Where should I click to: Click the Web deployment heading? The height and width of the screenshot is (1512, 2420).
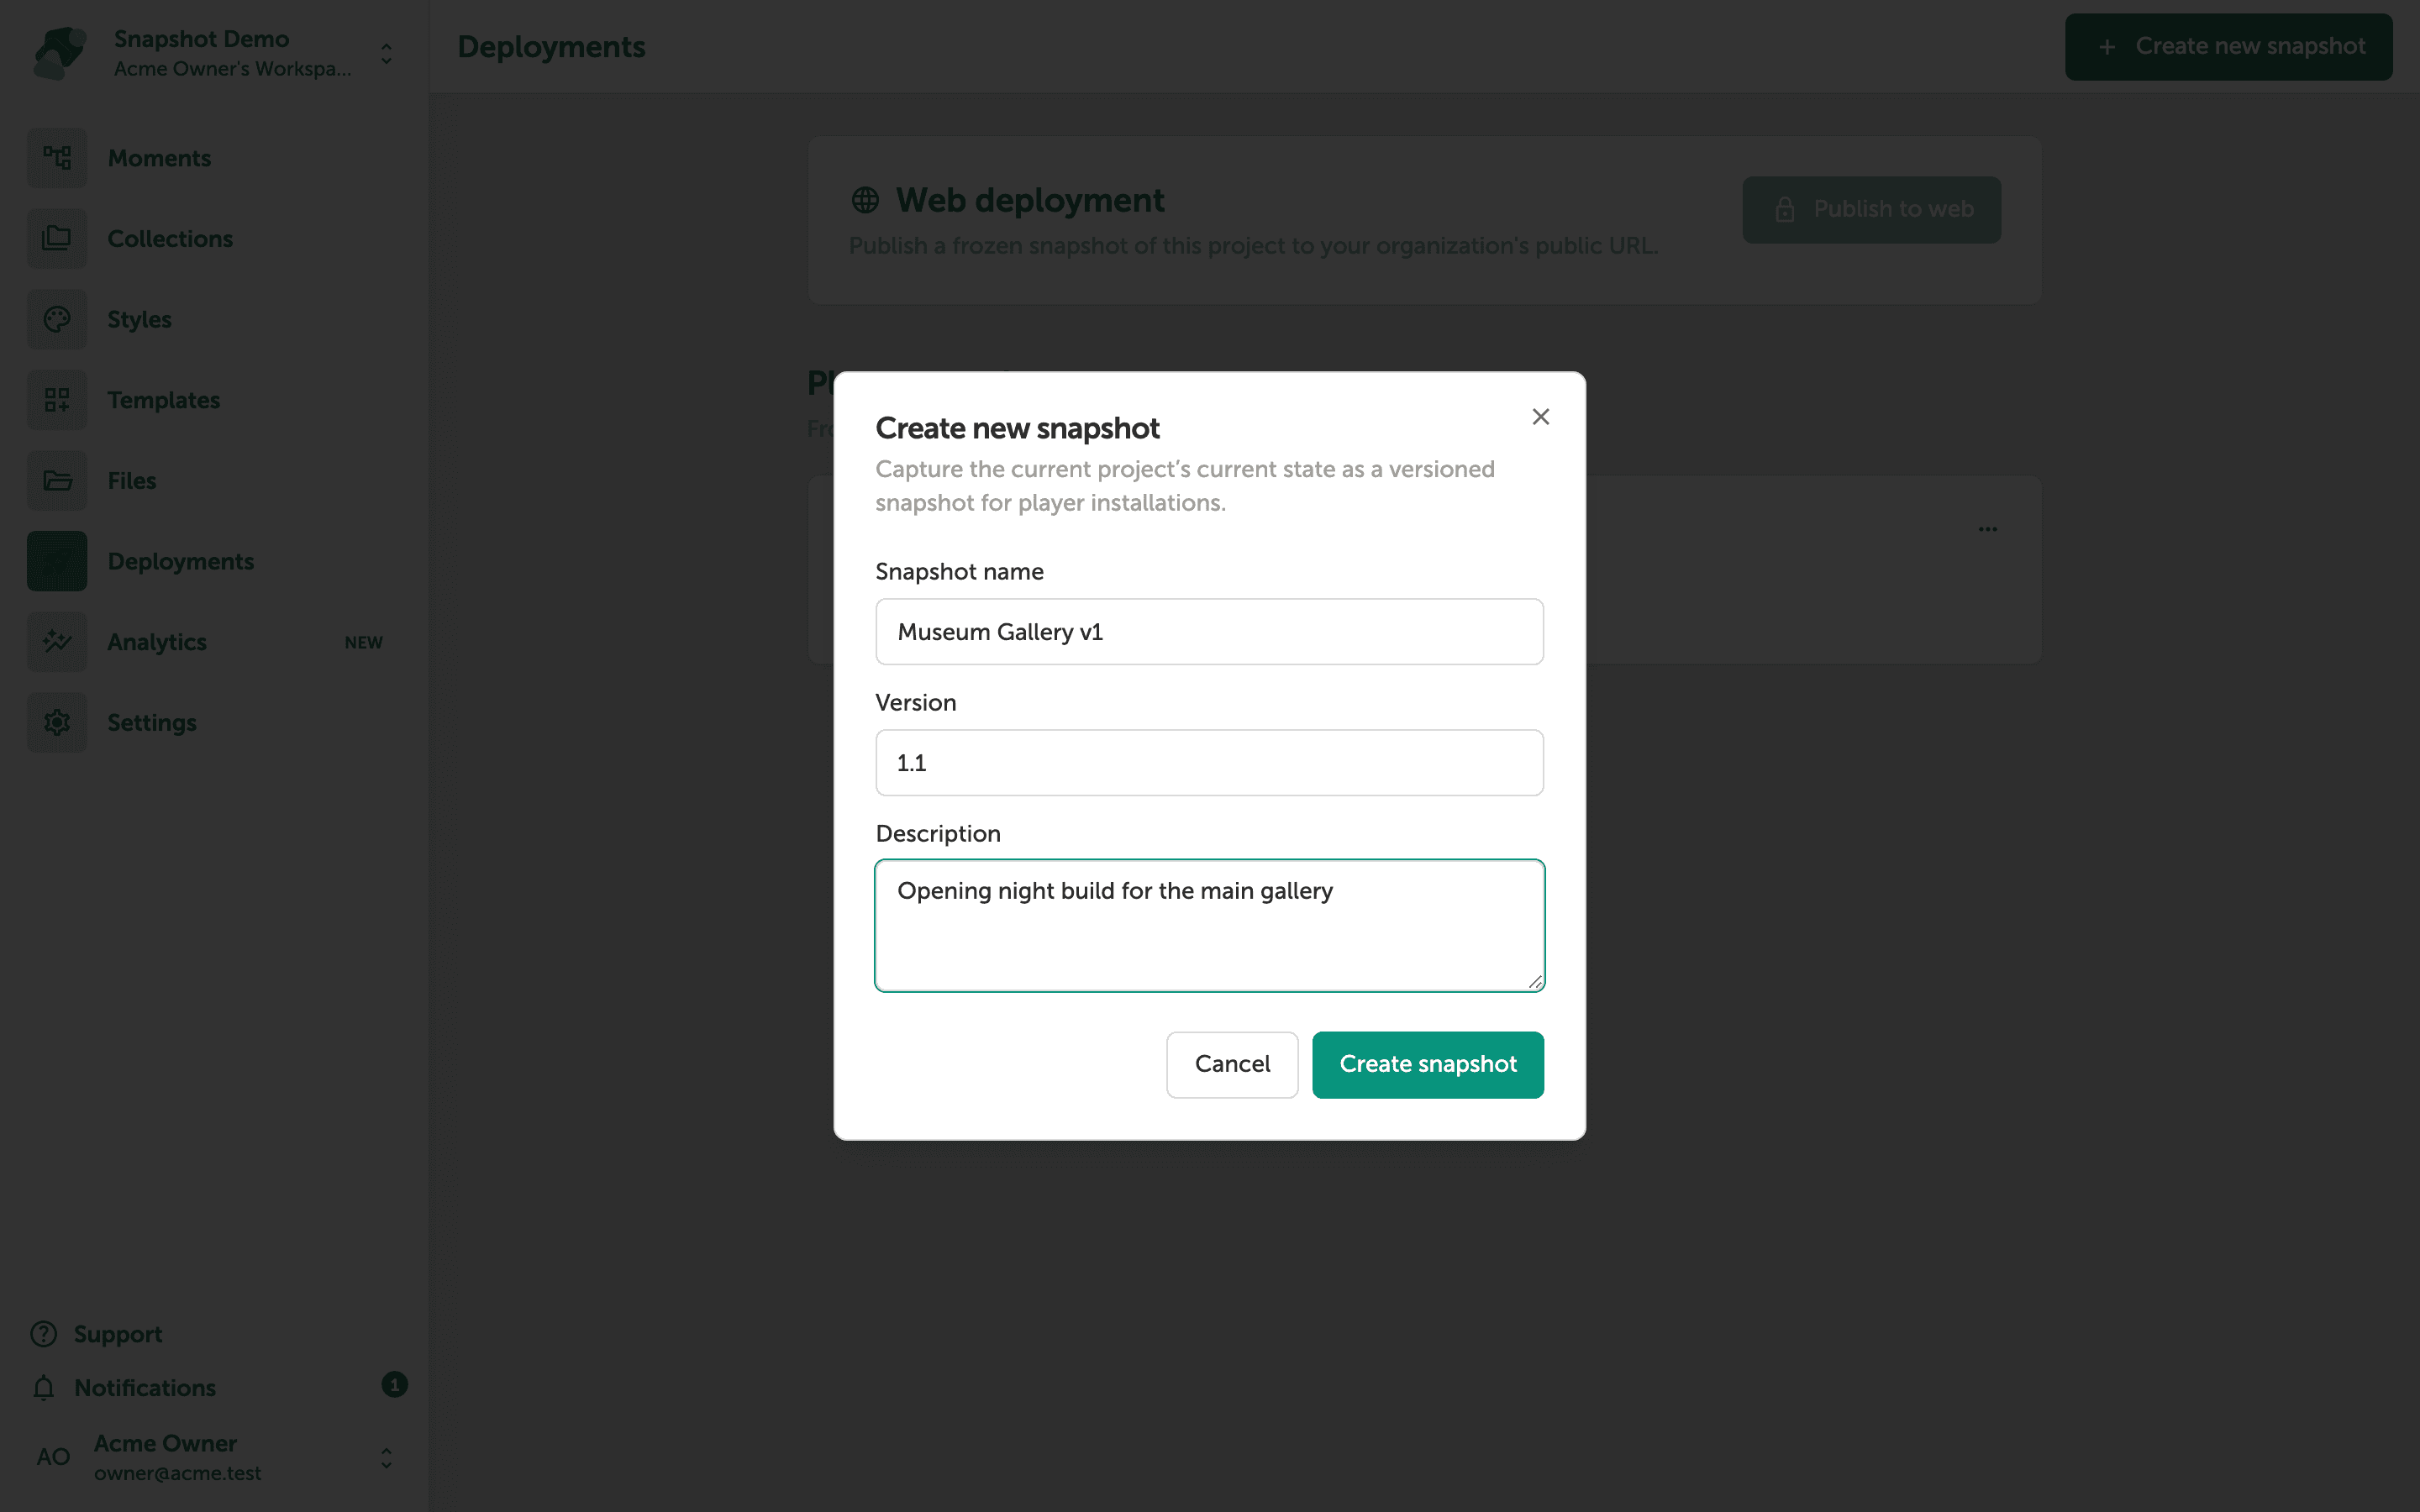[x=1029, y=200]
